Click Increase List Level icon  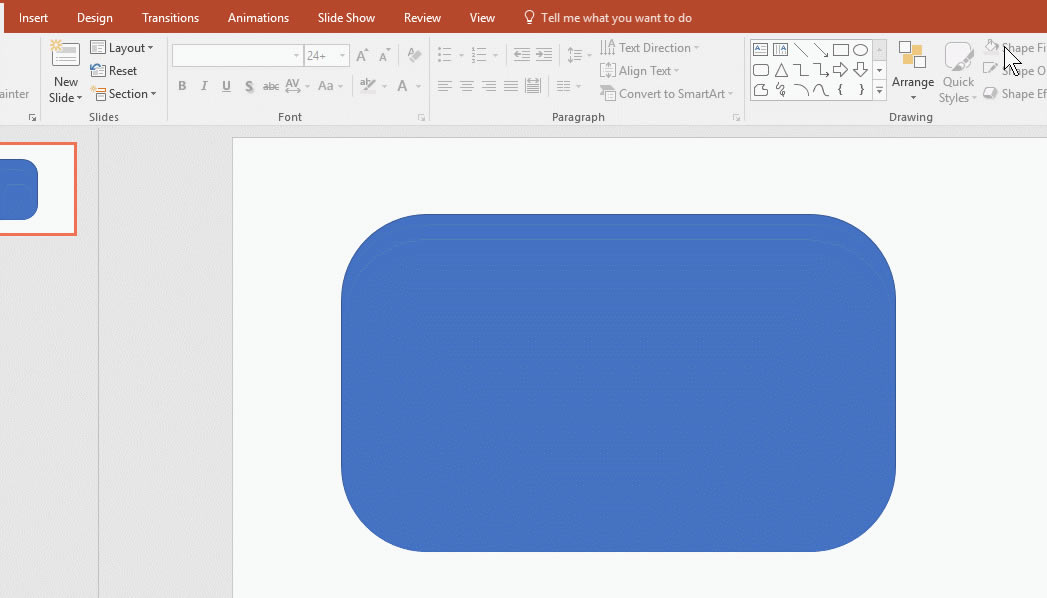(x=544, y=55)
